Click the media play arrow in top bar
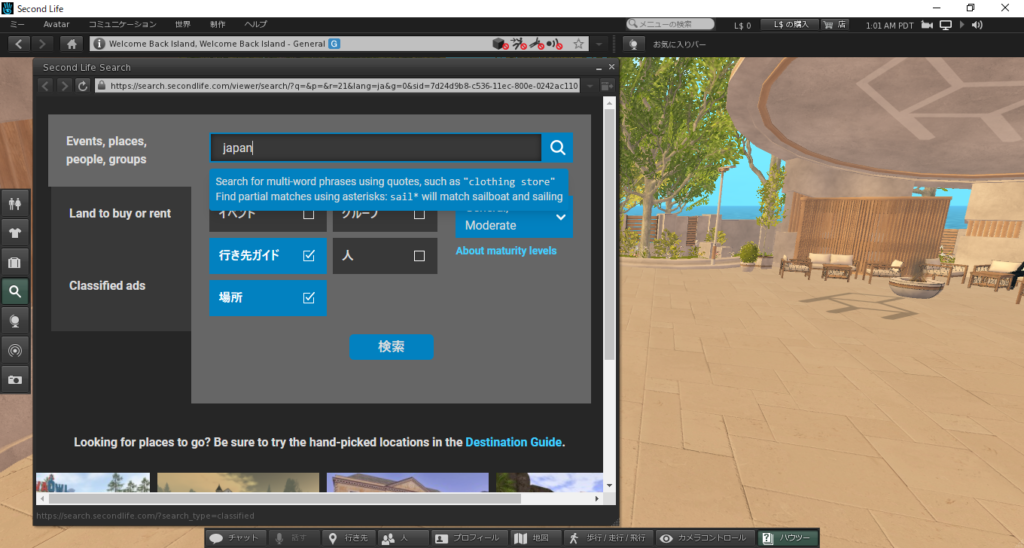 pos(961,25)
